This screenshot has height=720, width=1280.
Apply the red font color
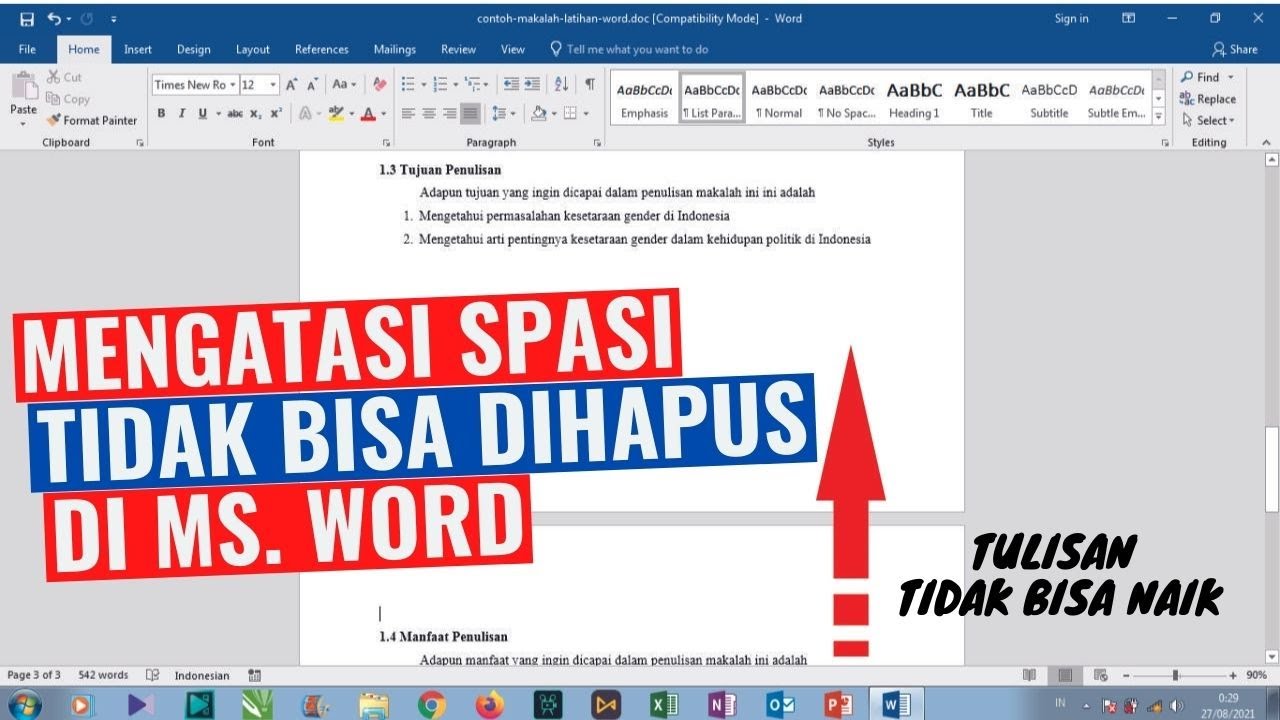(x=369, y=114)
